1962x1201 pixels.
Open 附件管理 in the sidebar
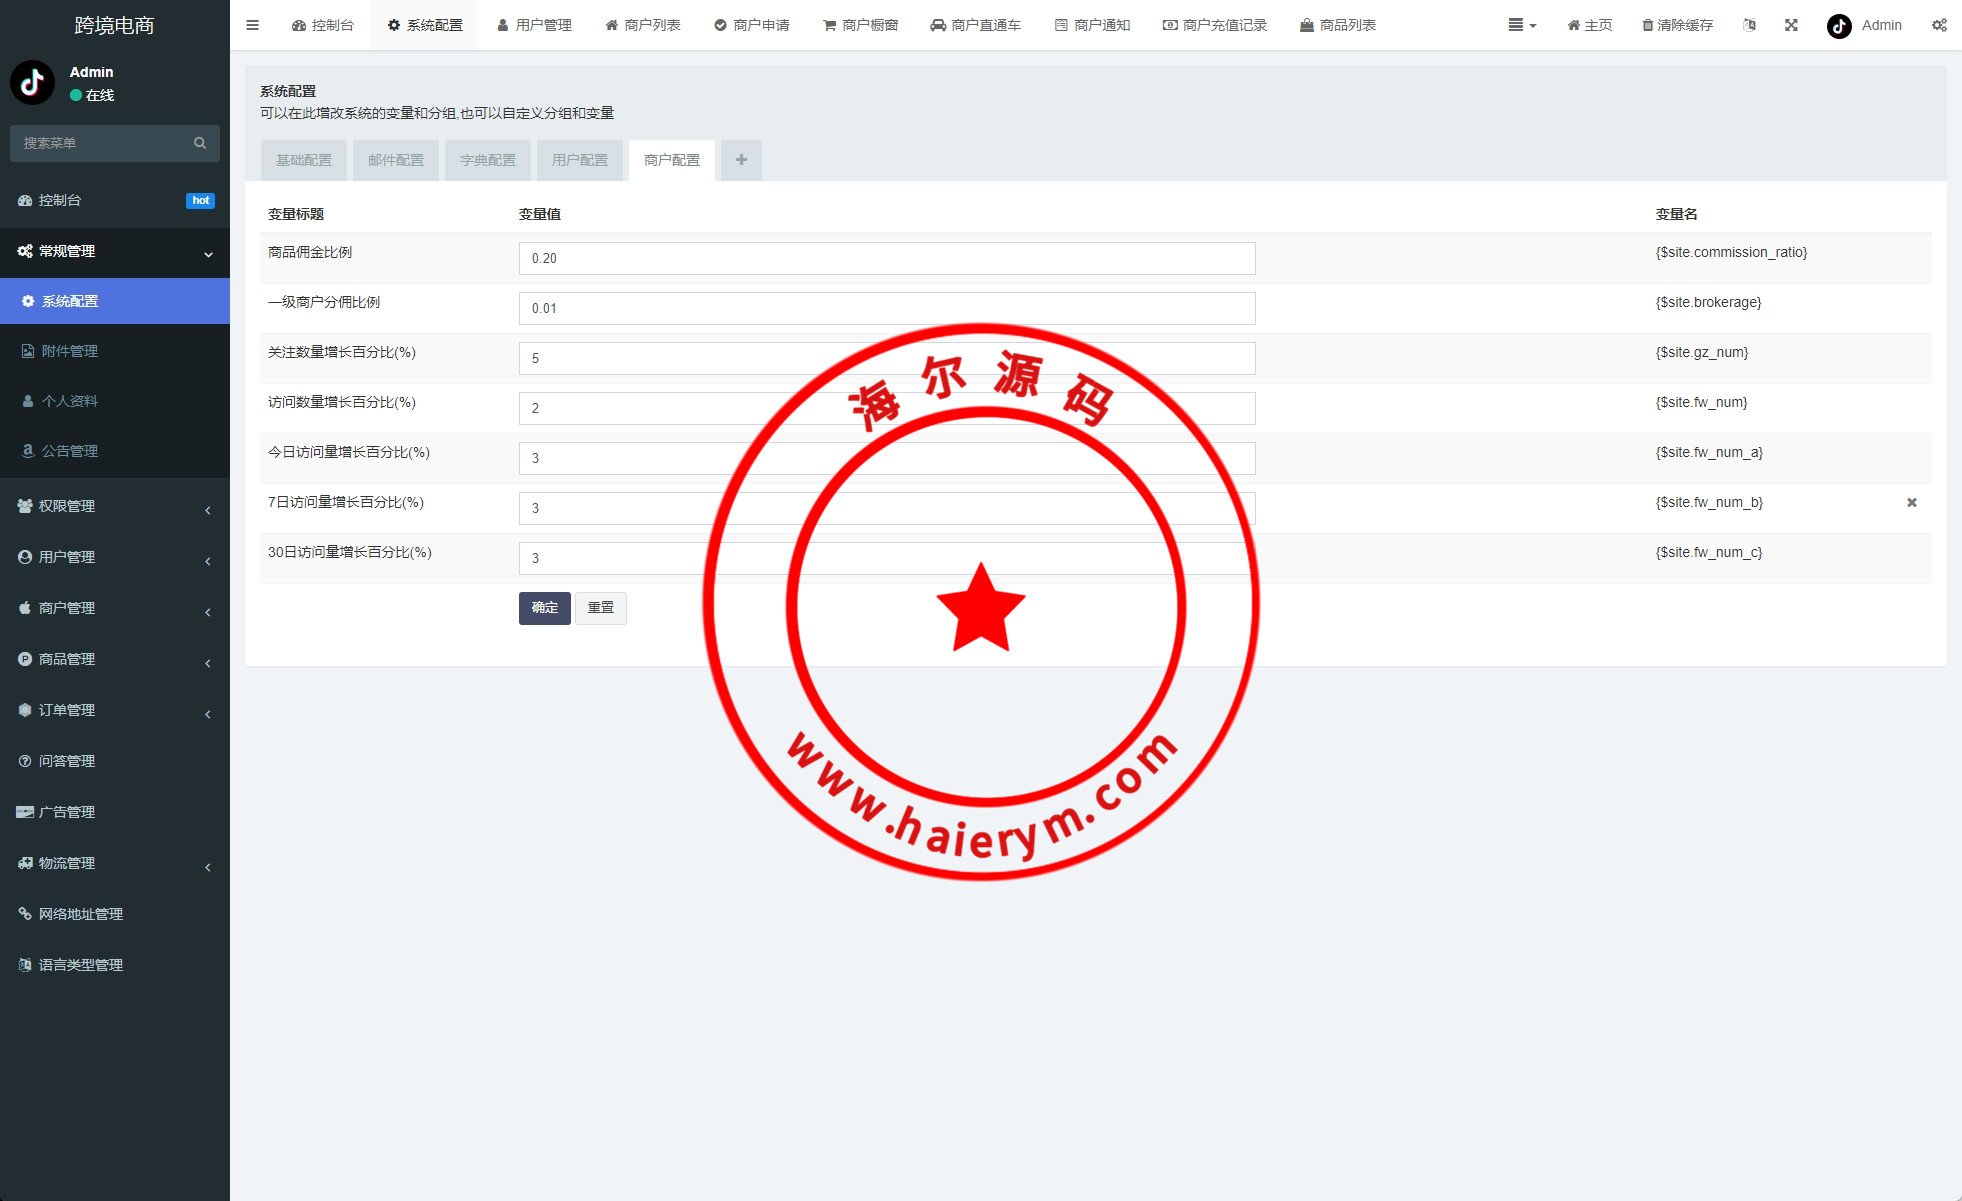coord(70,352)
